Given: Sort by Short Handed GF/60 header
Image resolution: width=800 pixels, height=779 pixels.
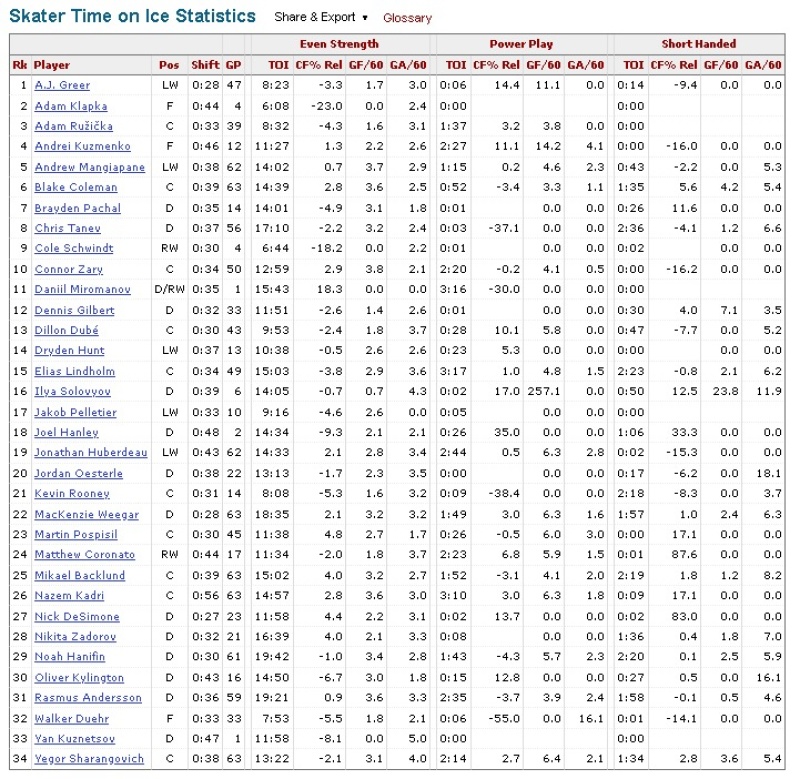Looking at the screenshot, I should tap(721, 65).
